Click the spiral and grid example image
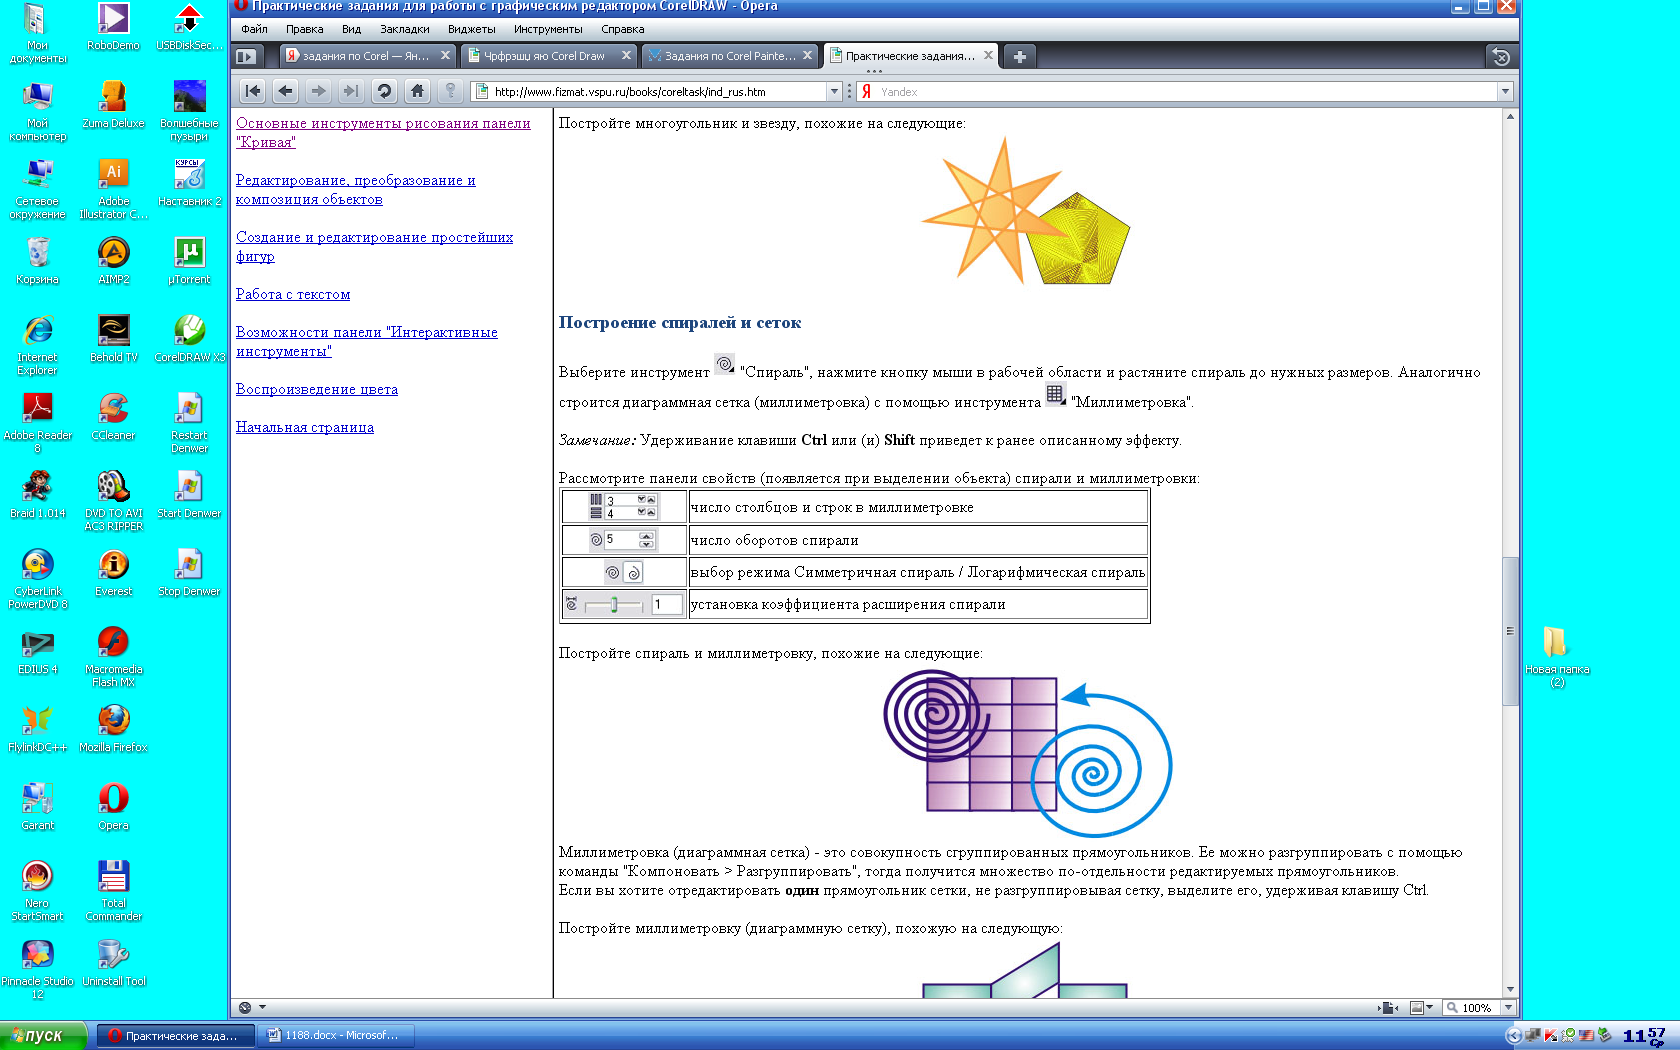This screenshot has height=1050, width=1680. pyautogui.click(x=1027, y=754)
